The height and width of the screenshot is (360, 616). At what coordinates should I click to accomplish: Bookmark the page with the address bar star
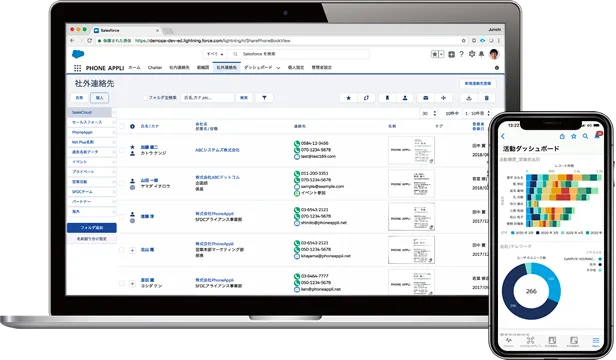pos(464,40)
